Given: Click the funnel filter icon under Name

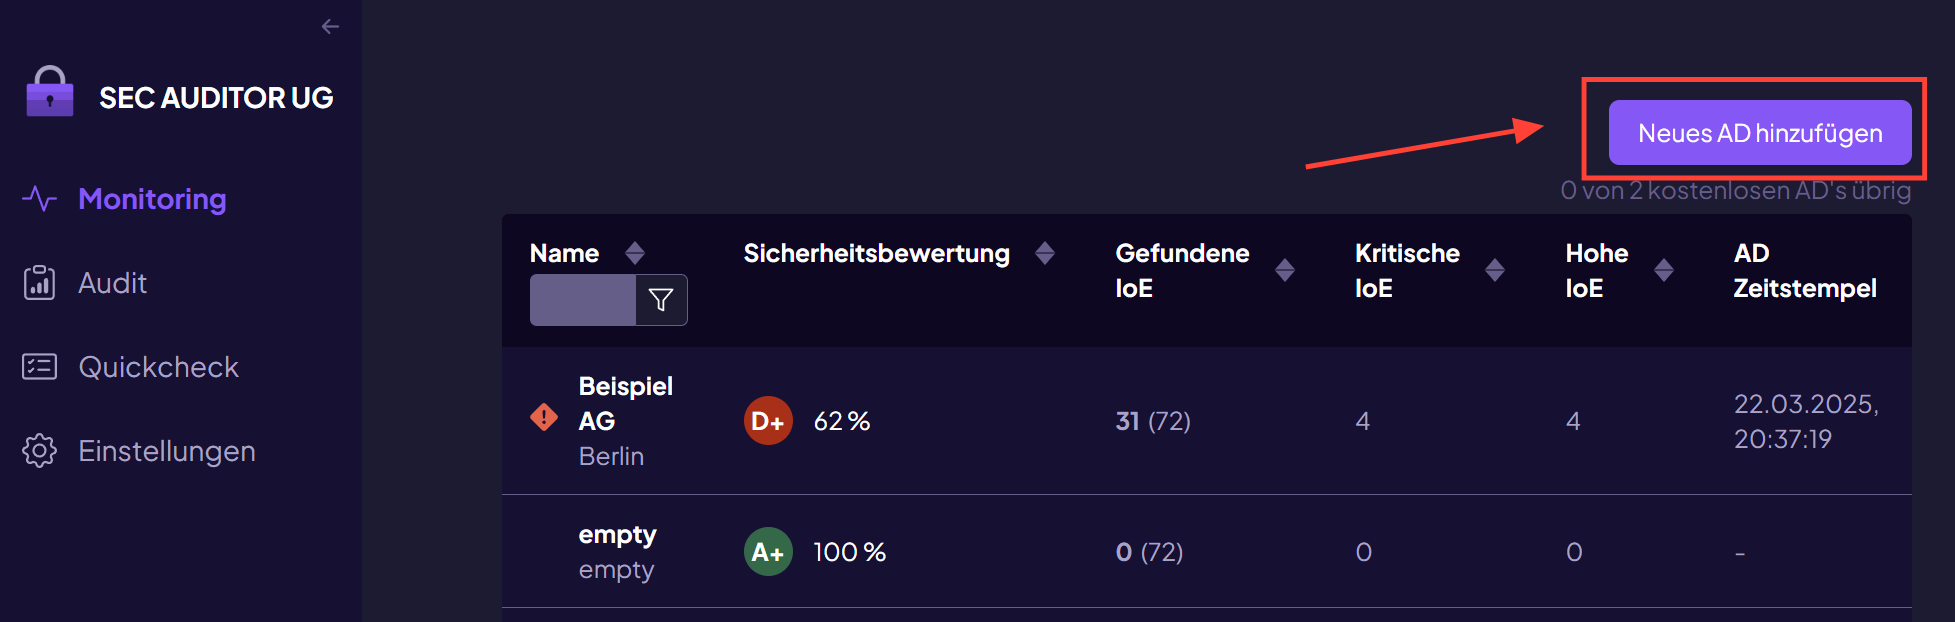Looking at the screenshot, I should [x=661, y=300].
